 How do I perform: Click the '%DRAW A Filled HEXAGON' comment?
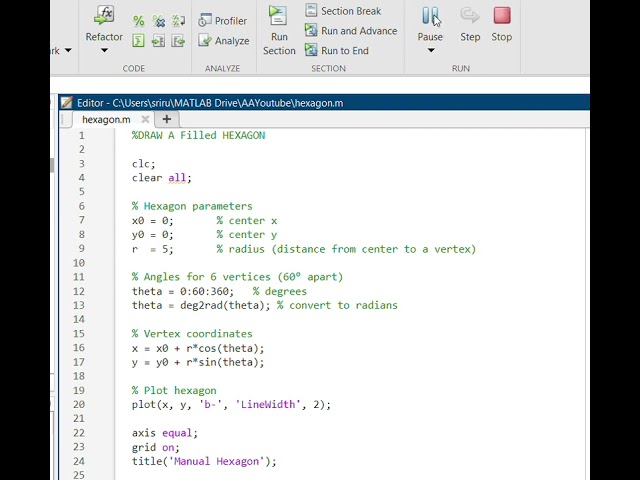(198, 136)
